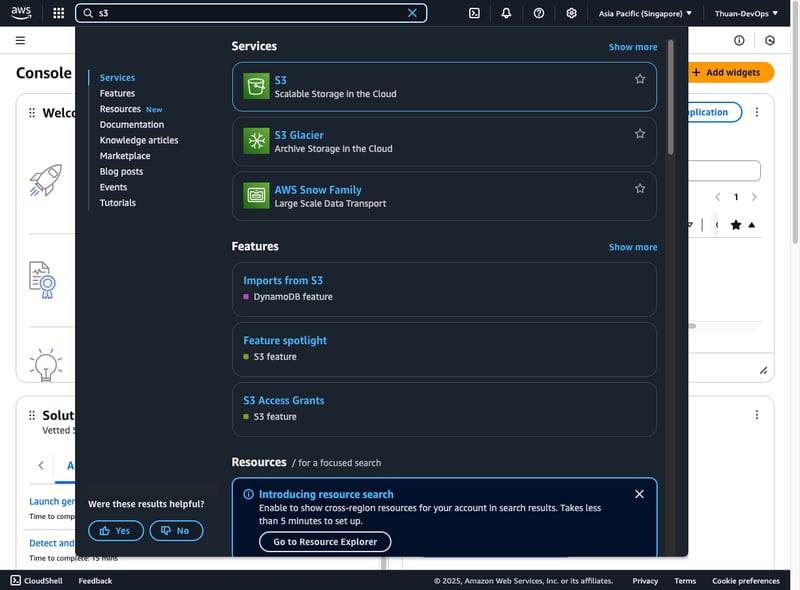Image resolution: width=800 pixels, height=590 pixels.
Task: Click inside the s3 search field
Action: (250, 13)
